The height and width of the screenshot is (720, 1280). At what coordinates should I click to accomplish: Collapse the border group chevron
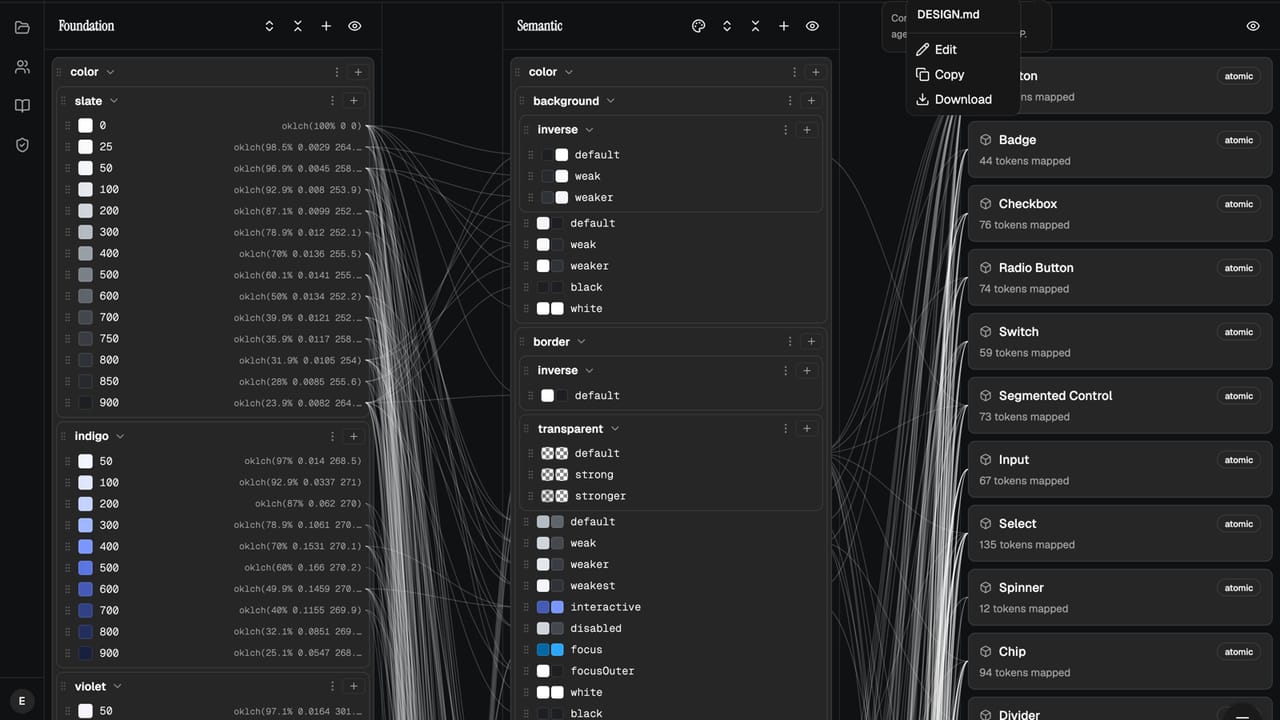pyautogui.click(x=581, y=342)
